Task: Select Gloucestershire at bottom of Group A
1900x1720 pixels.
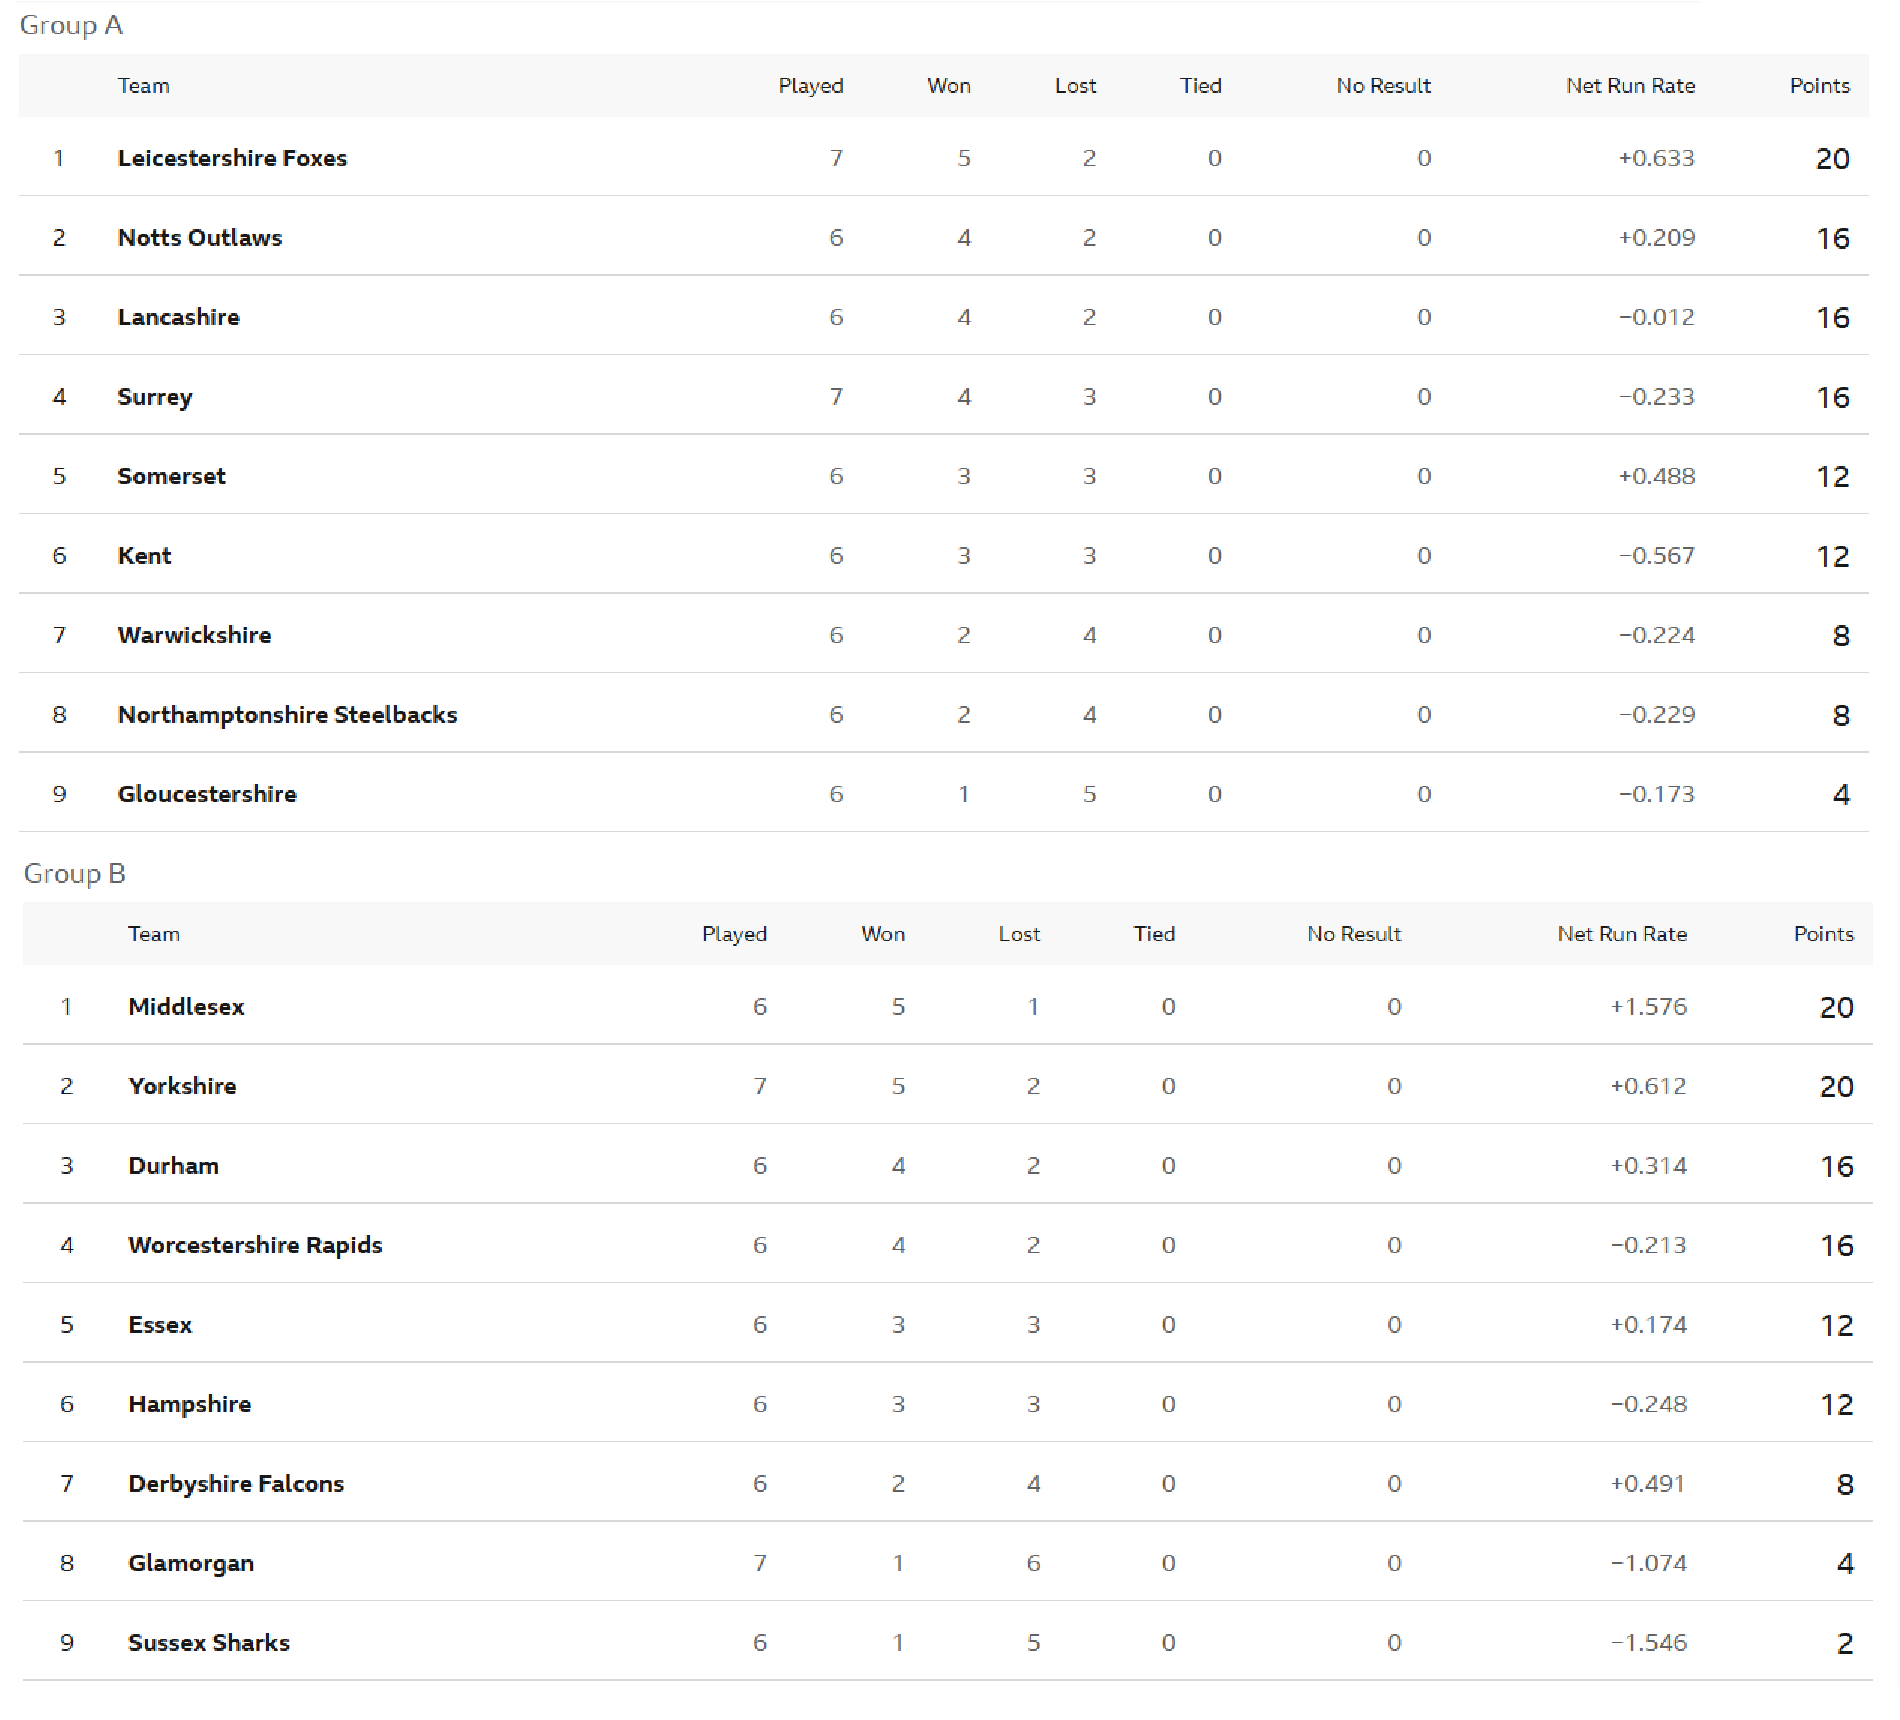Action: 207,794
